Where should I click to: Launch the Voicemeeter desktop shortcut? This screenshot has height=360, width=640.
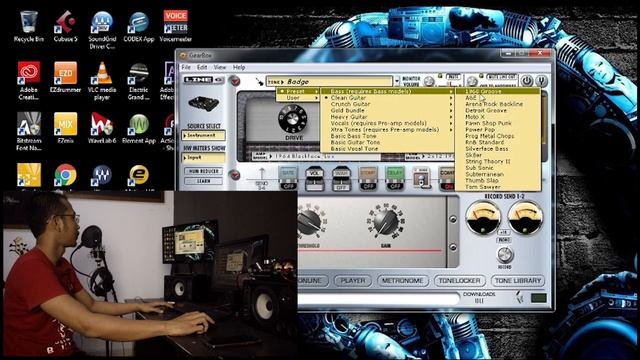click(x=176, y=26)
